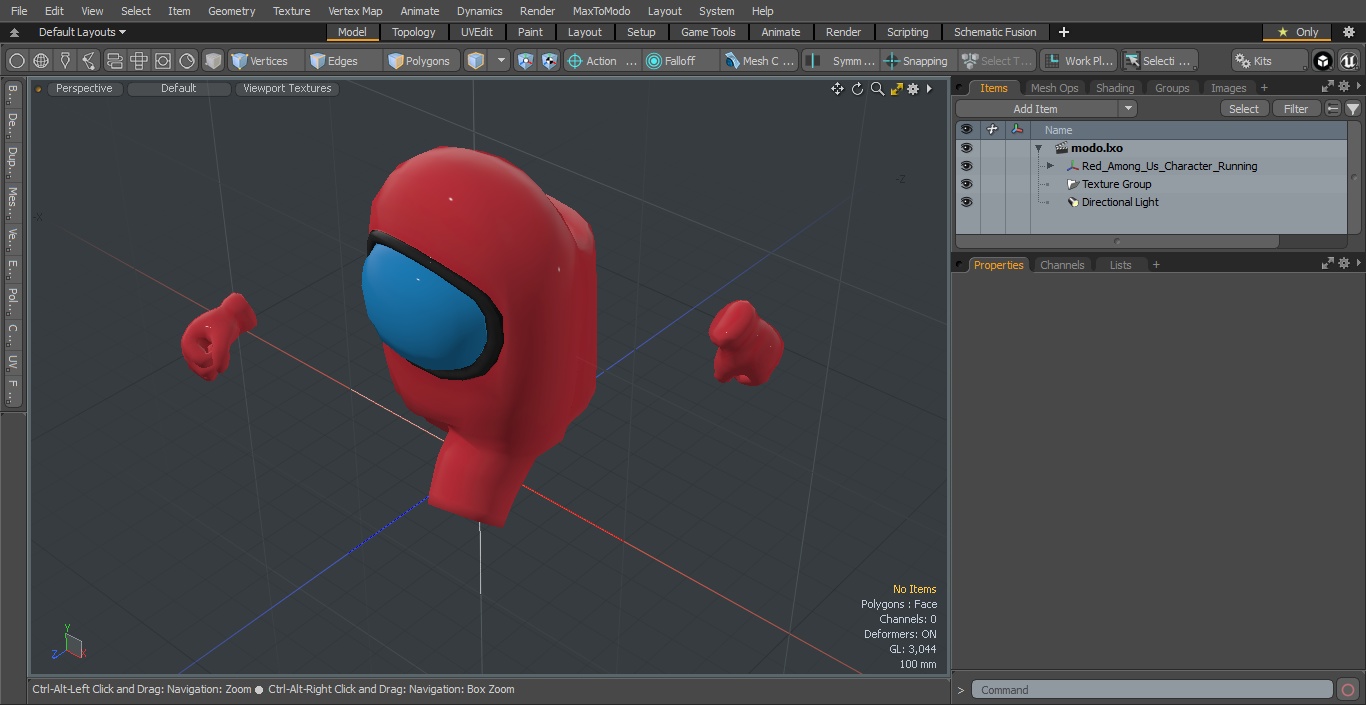1366x705 pixels.
Task: Switch to Vertices selection mode
Action: tap(266, 61)
